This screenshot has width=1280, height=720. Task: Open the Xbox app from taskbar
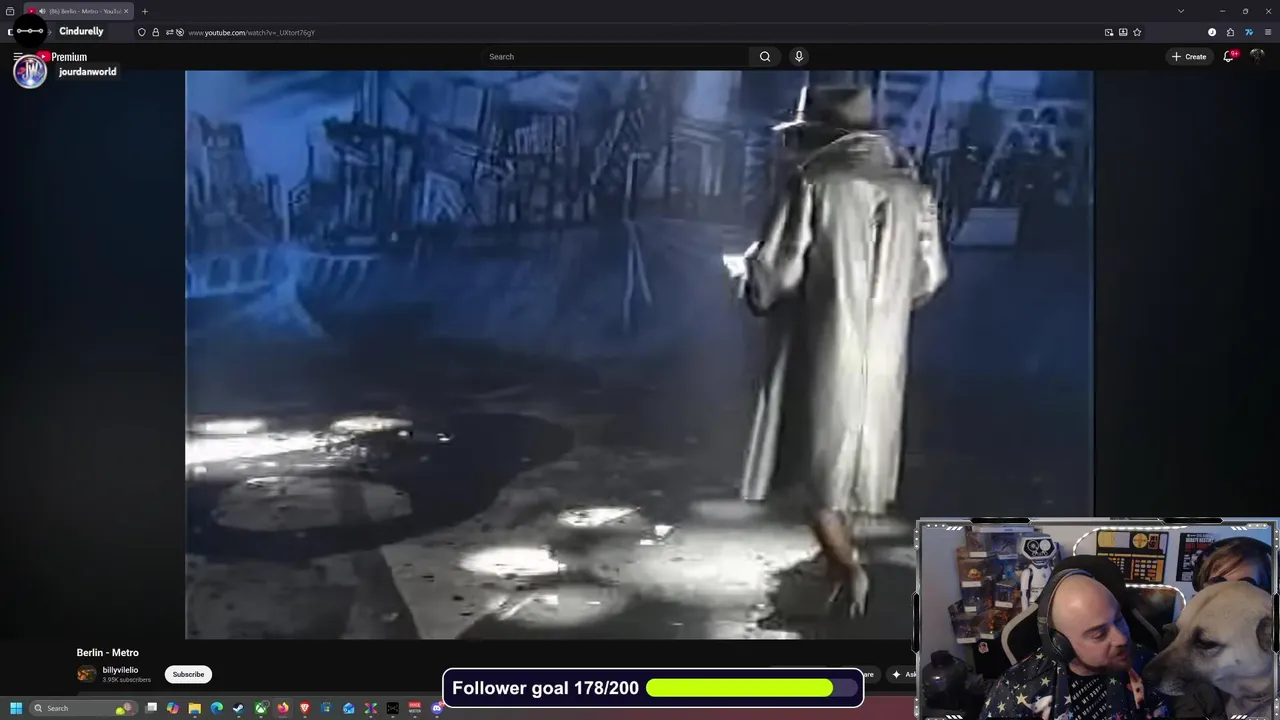point(260,708)
